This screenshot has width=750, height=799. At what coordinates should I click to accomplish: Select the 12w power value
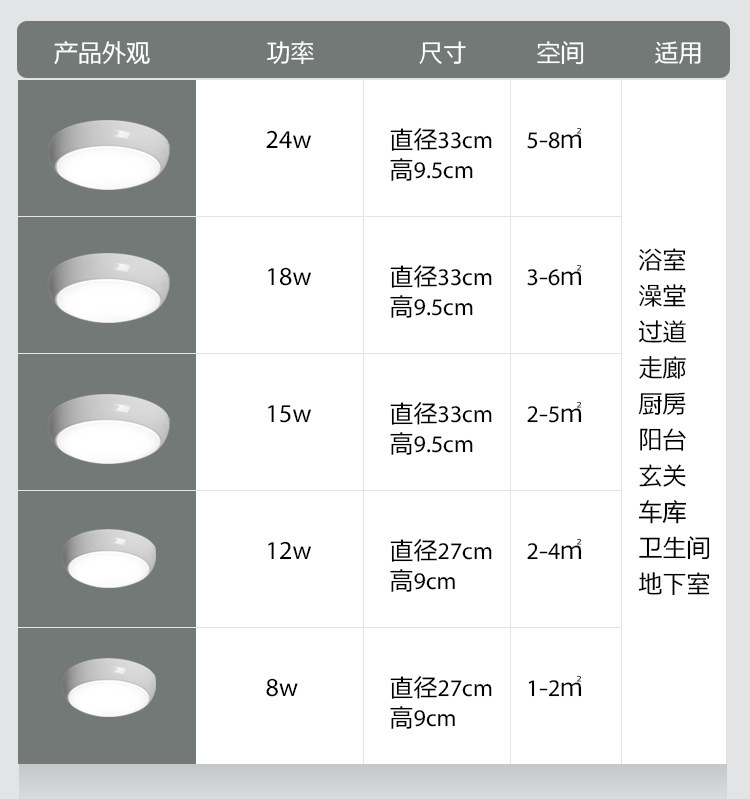(288, 551)
